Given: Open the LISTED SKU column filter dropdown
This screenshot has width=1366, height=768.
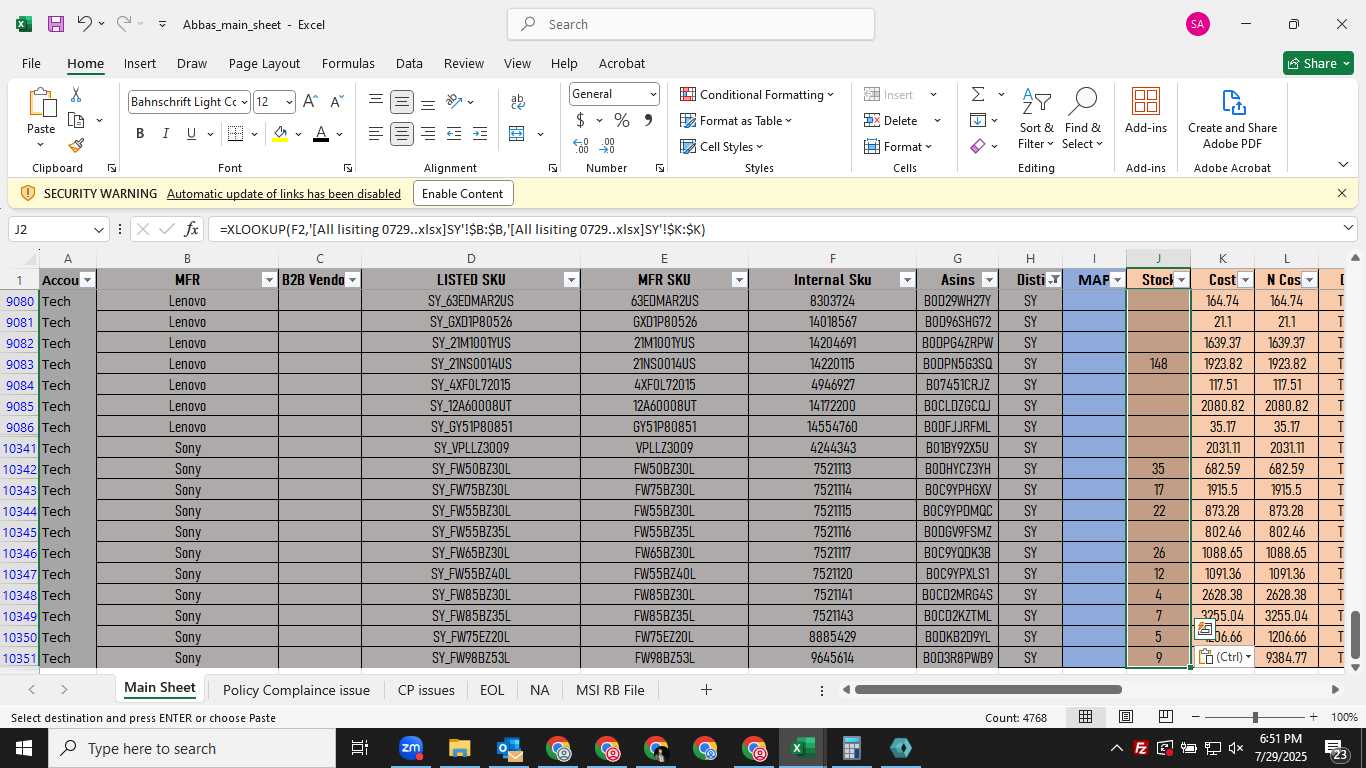Looking at the screenshot, I should (571, 280).
